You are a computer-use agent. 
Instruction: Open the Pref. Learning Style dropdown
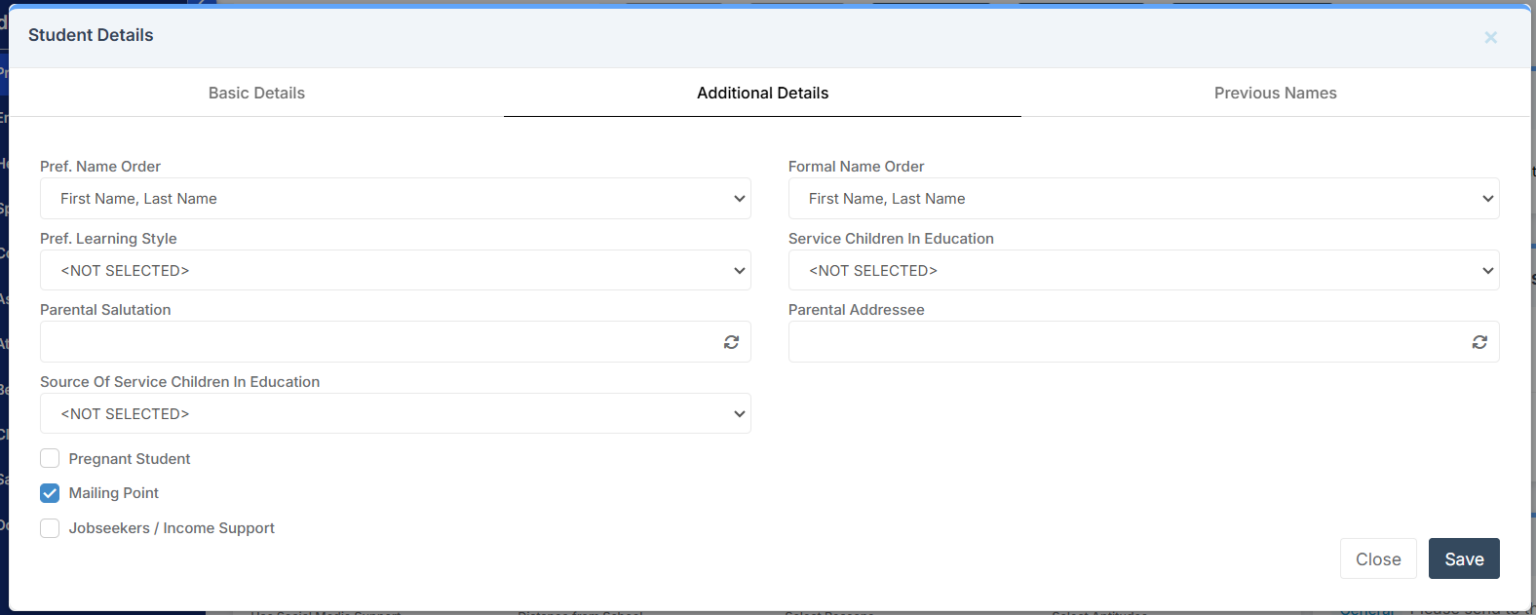tap(395, 270)
